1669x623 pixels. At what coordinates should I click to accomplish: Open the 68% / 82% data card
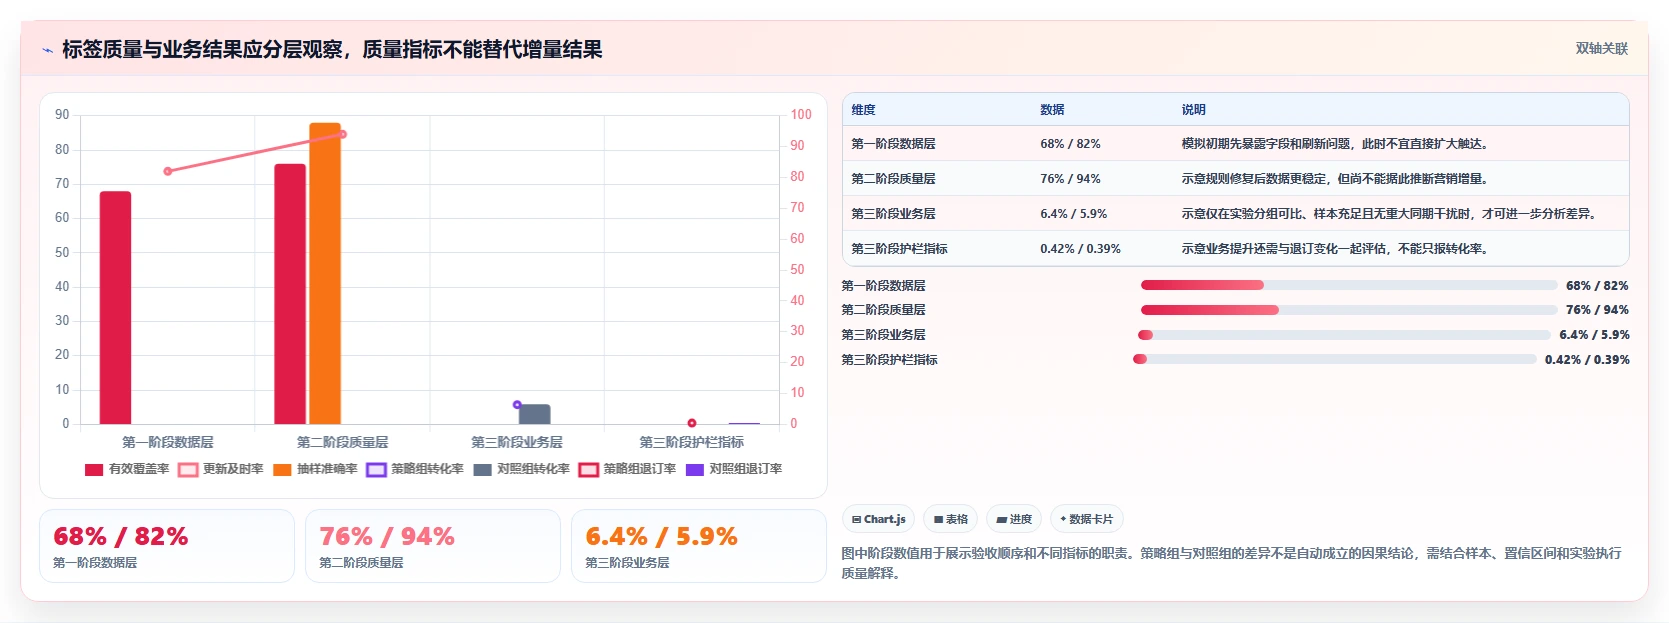[x=167, y=546]
